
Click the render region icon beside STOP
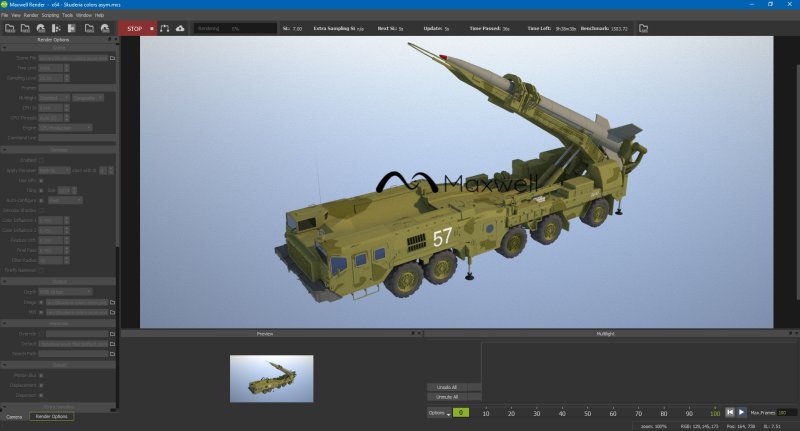(164, 28)
